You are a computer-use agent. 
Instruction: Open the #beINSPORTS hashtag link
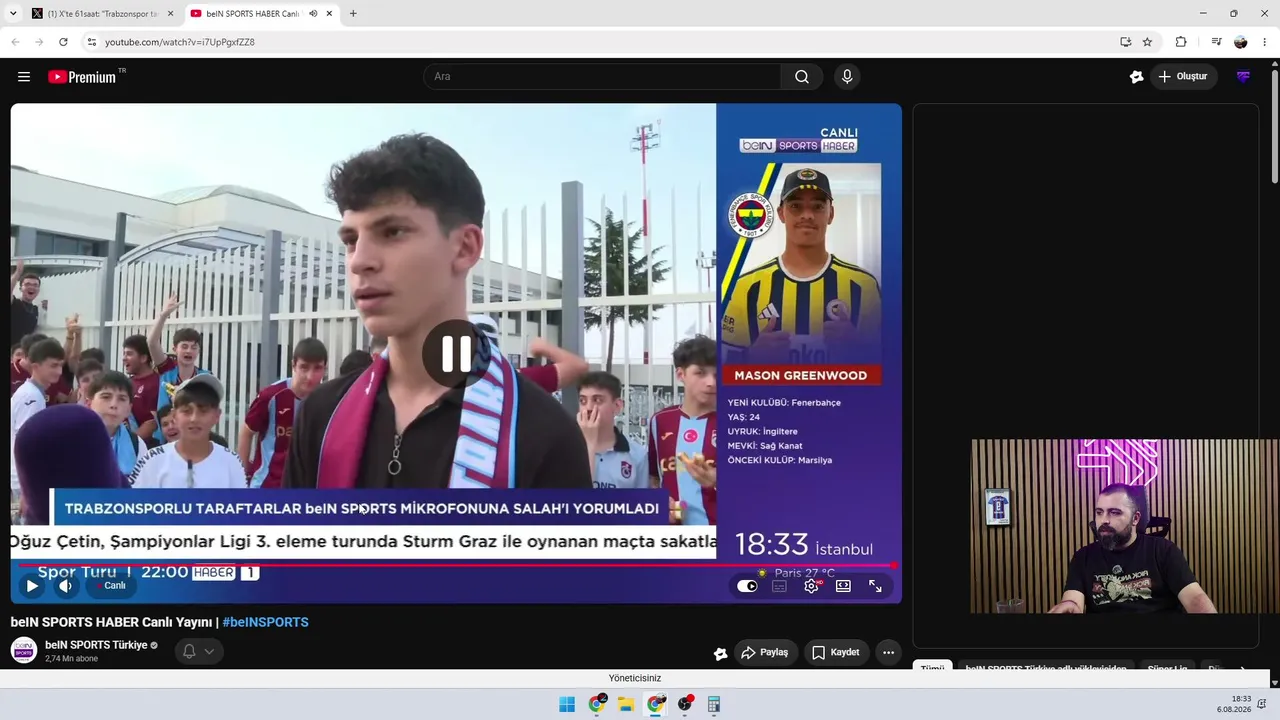click(x=265, y=622)
